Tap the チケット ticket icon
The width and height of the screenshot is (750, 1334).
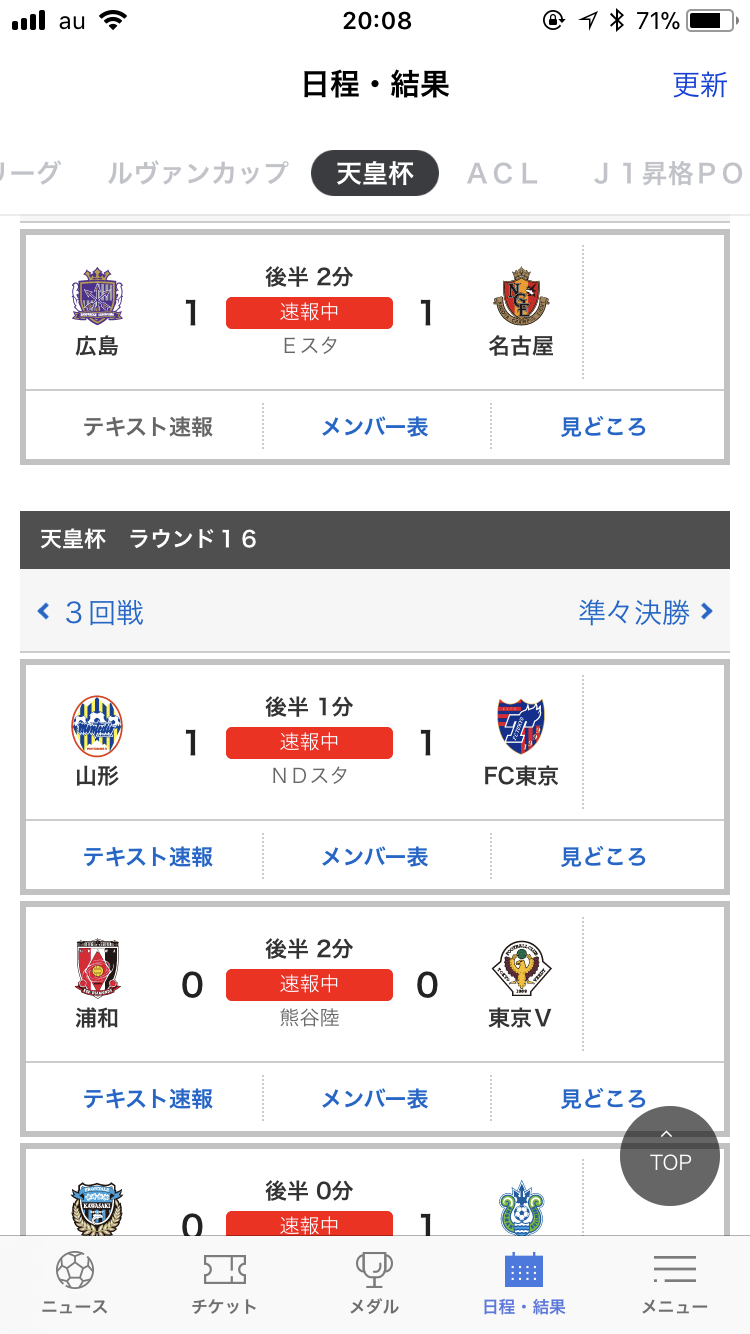(x=224, y=1270)
